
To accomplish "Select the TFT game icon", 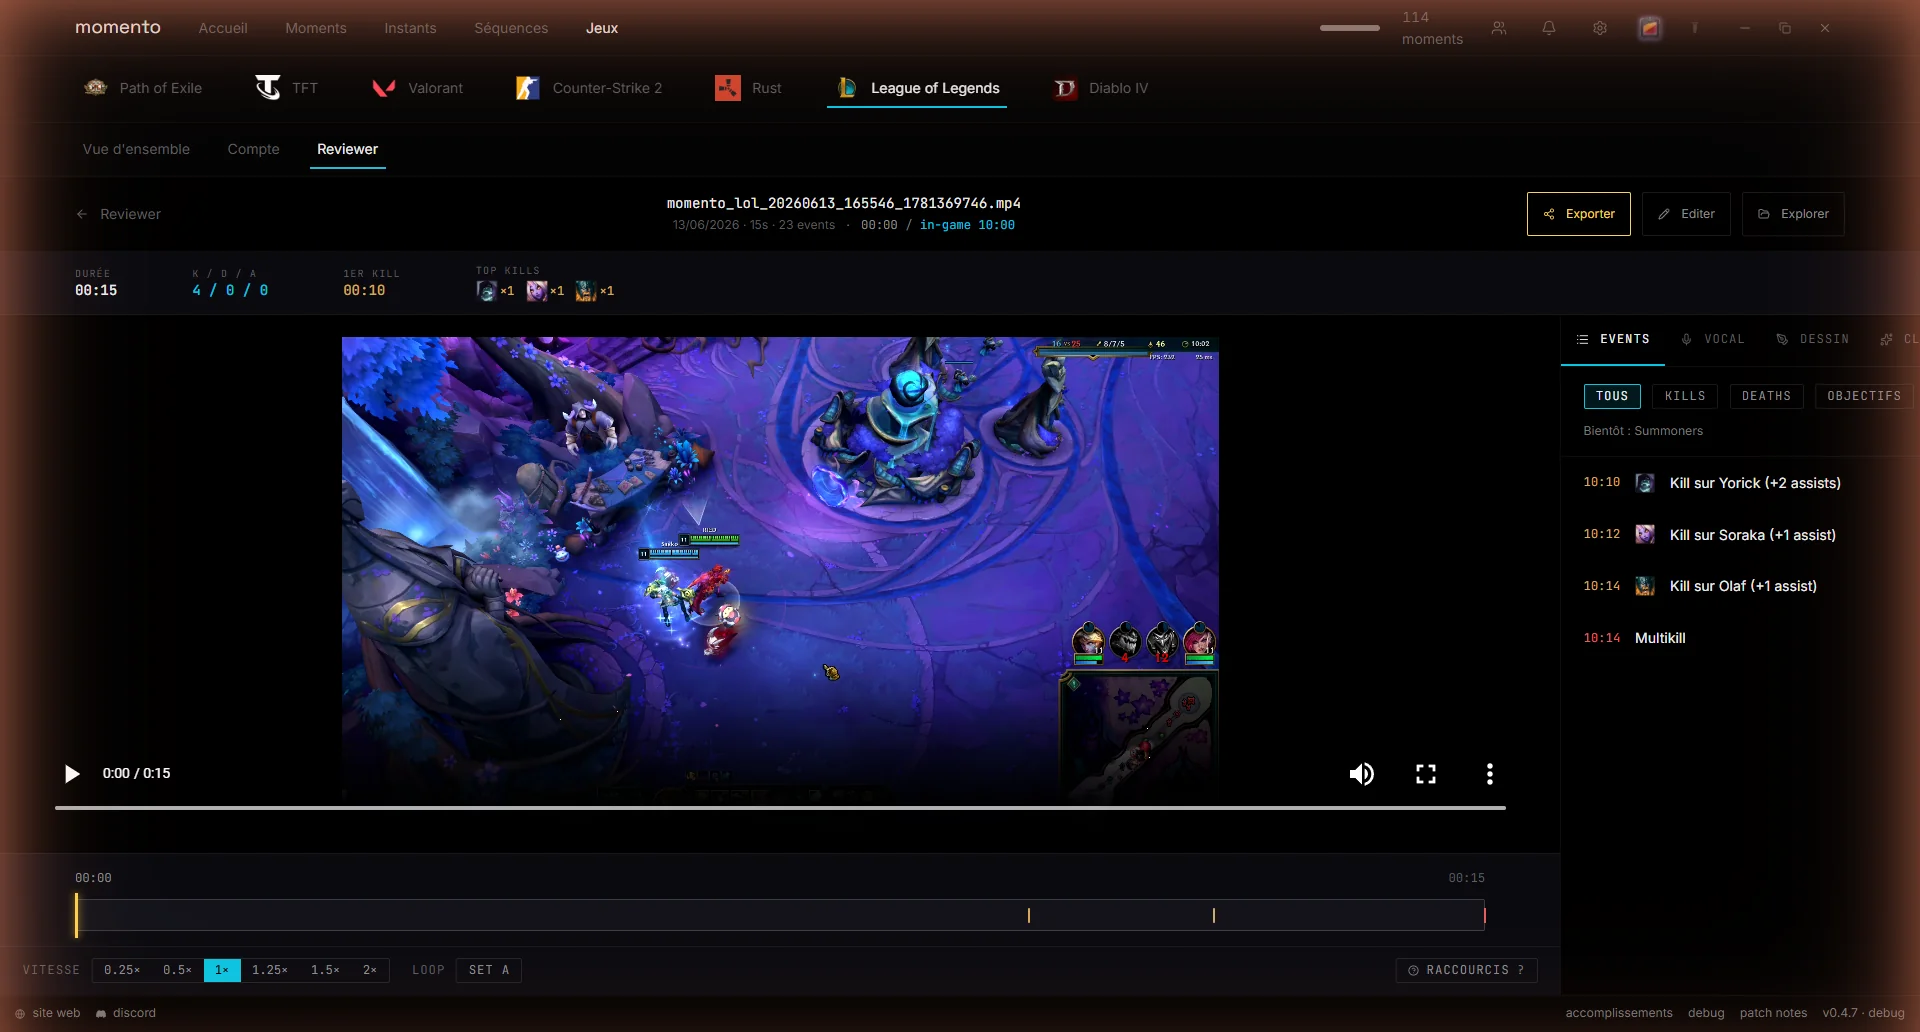I will pyautogui.click(x=268, y=88).
